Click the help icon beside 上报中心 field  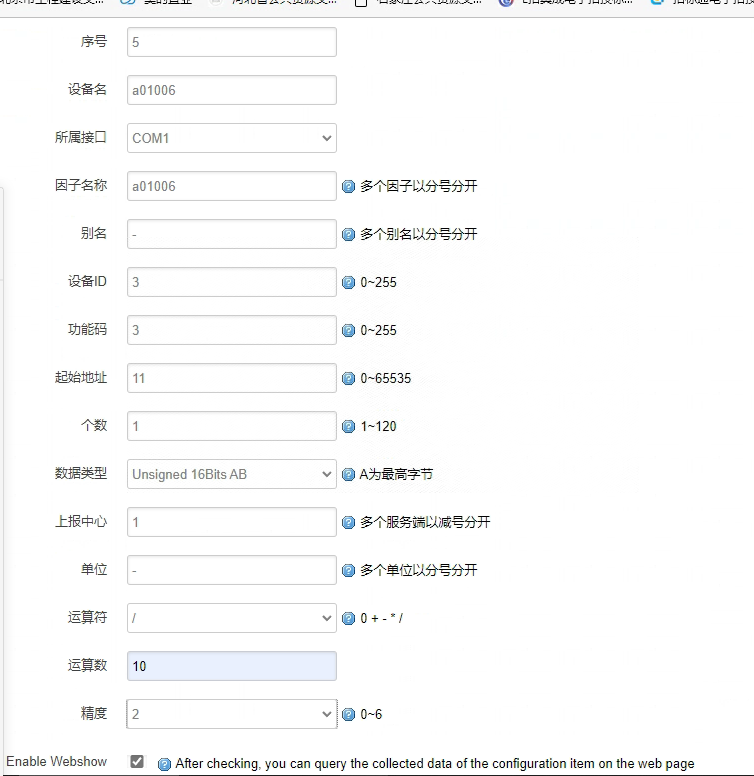349,523
